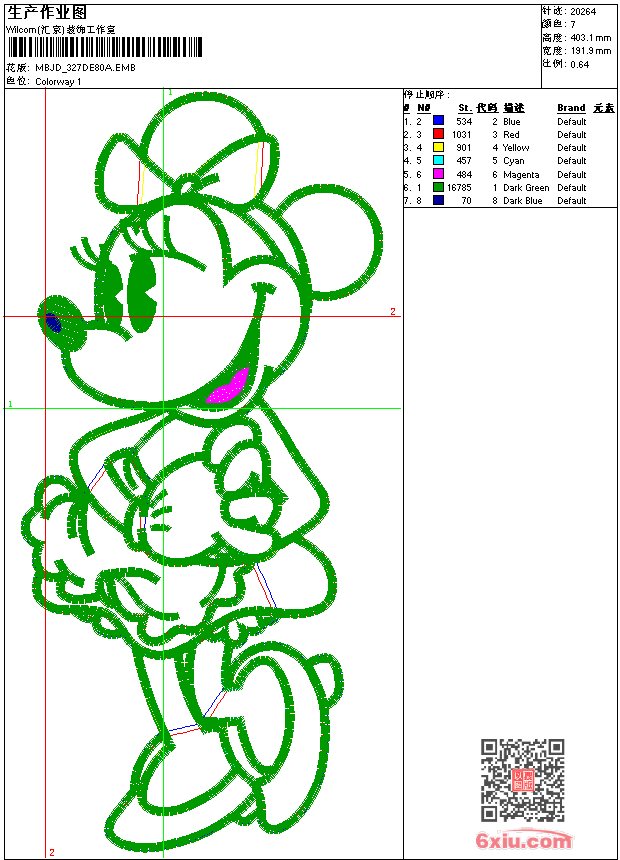
Task: Click the stitch count value 20264
Action: coord(583,12)
